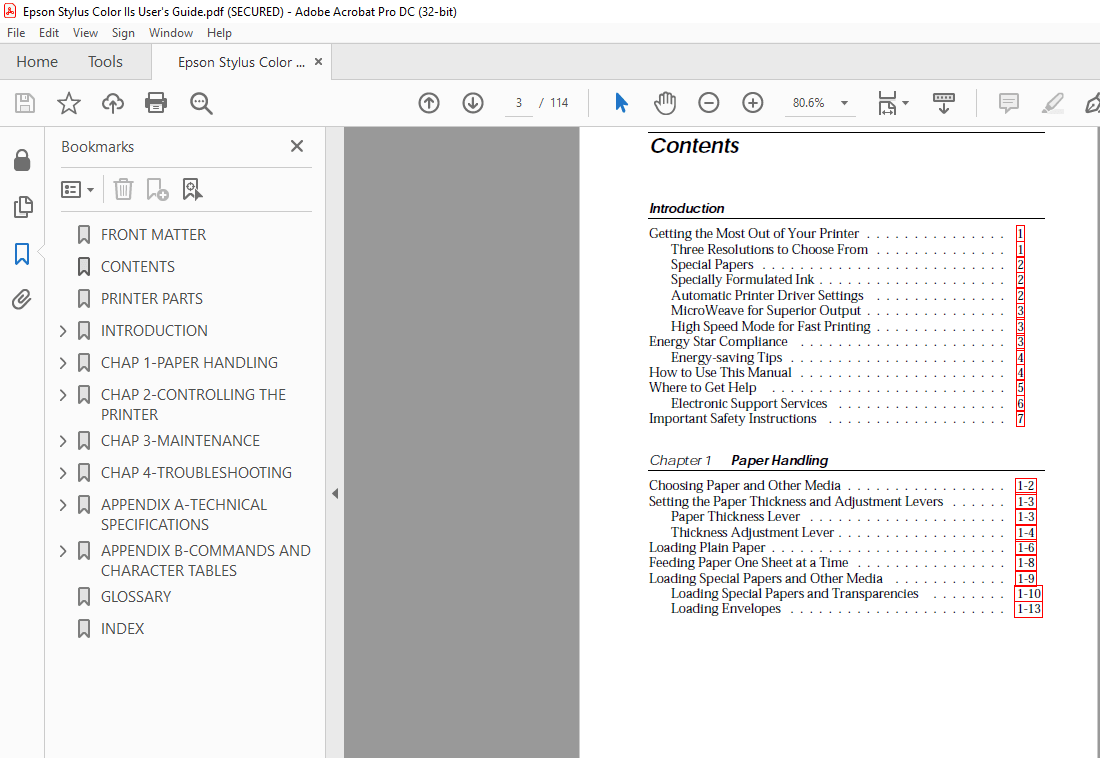Image resolution: width=1100 pixels, height=758 pixels.
Task: Open the File menu
Action: click(x=16, y=33)
